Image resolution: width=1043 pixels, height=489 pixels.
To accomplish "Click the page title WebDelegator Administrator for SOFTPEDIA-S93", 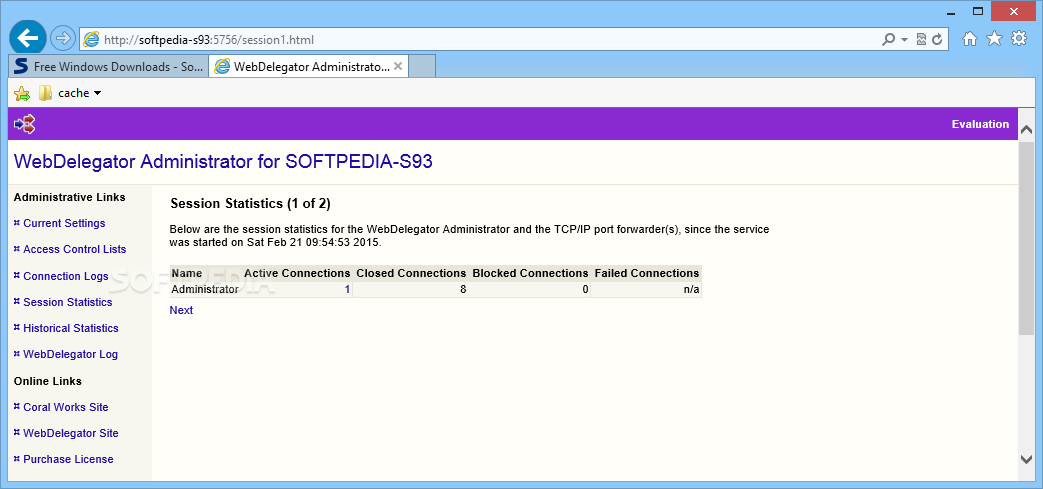I will pyautogui.click(x=223, y=162).
